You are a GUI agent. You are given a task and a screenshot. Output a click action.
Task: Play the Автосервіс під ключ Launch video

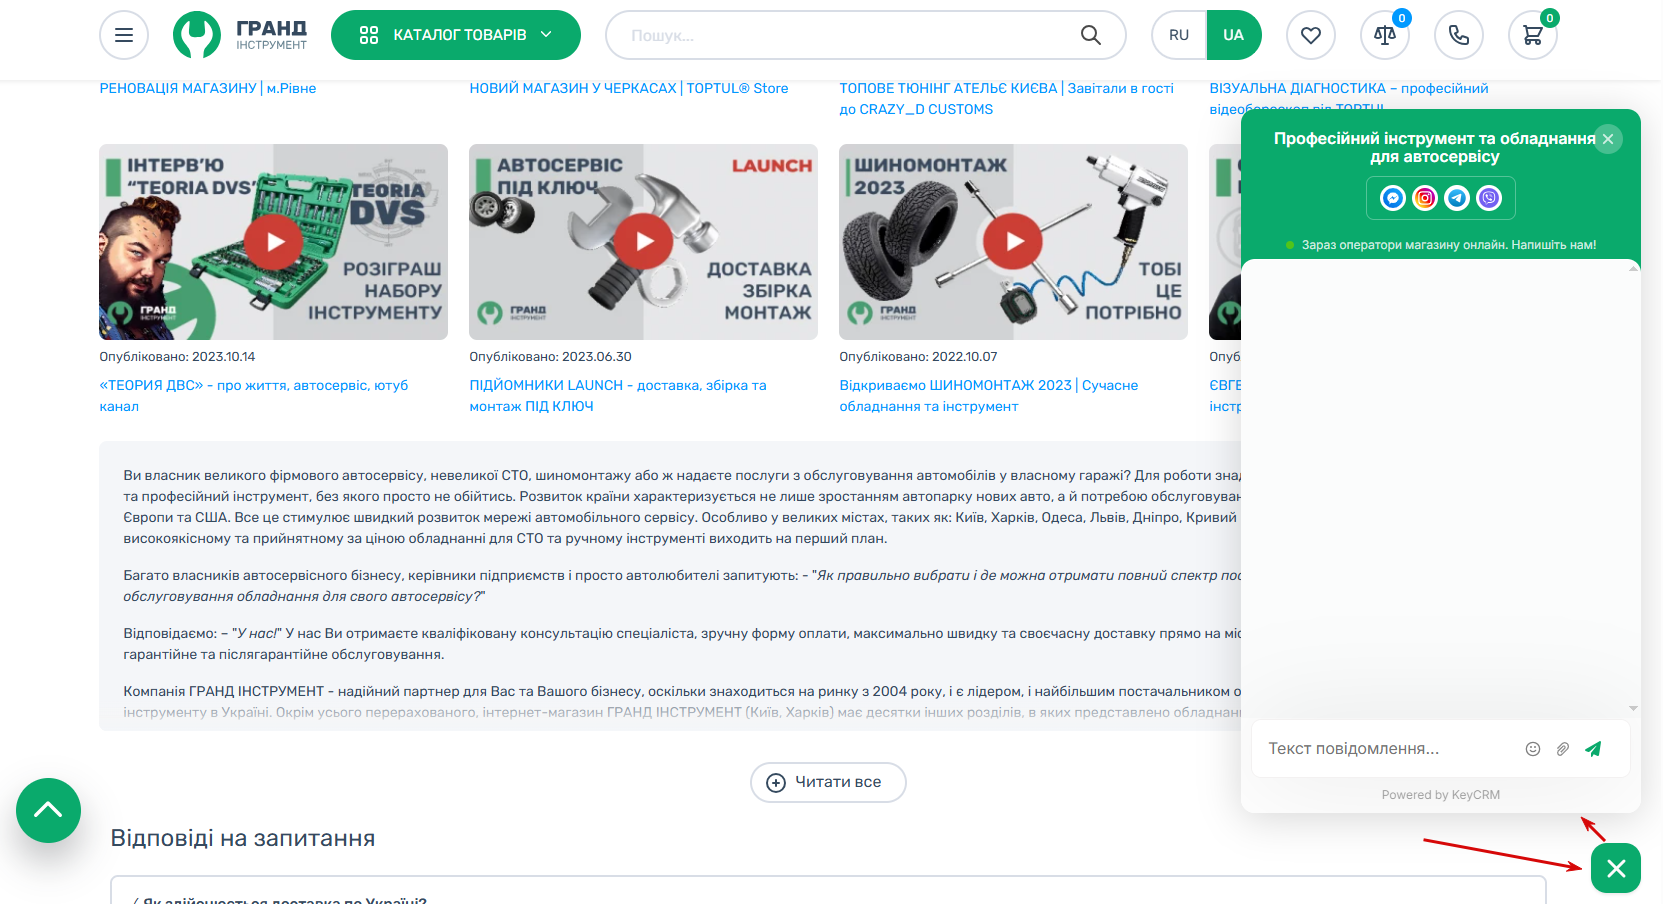pos(644,242)
